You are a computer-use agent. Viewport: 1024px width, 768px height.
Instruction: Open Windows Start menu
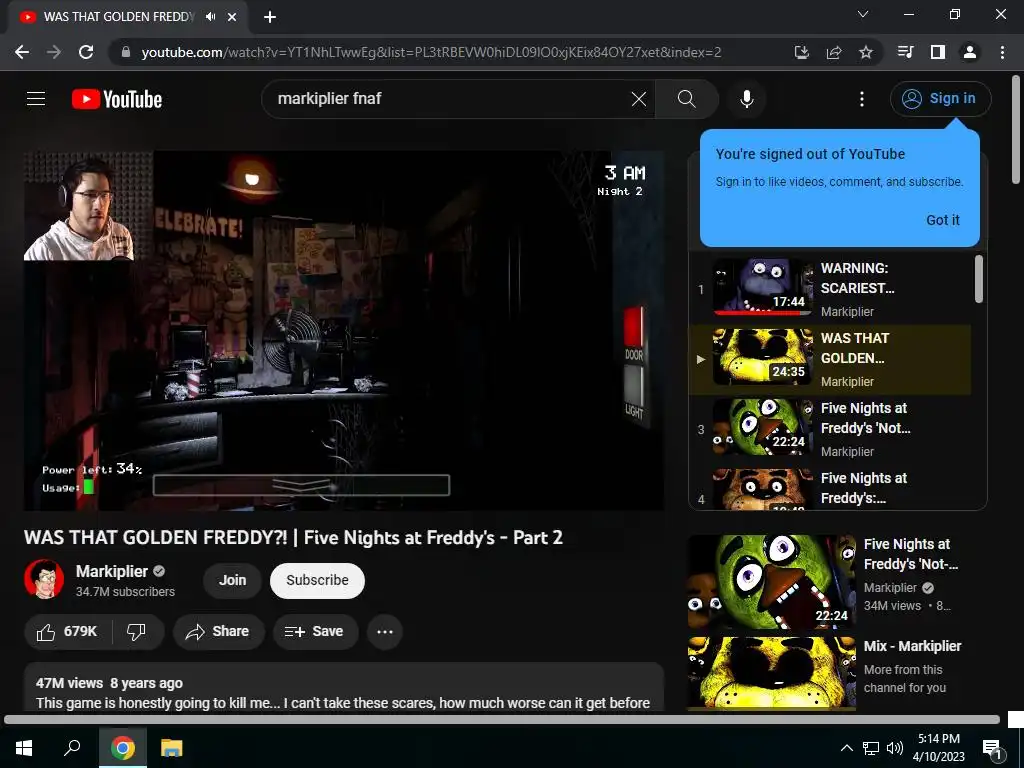tap(24, 748)
